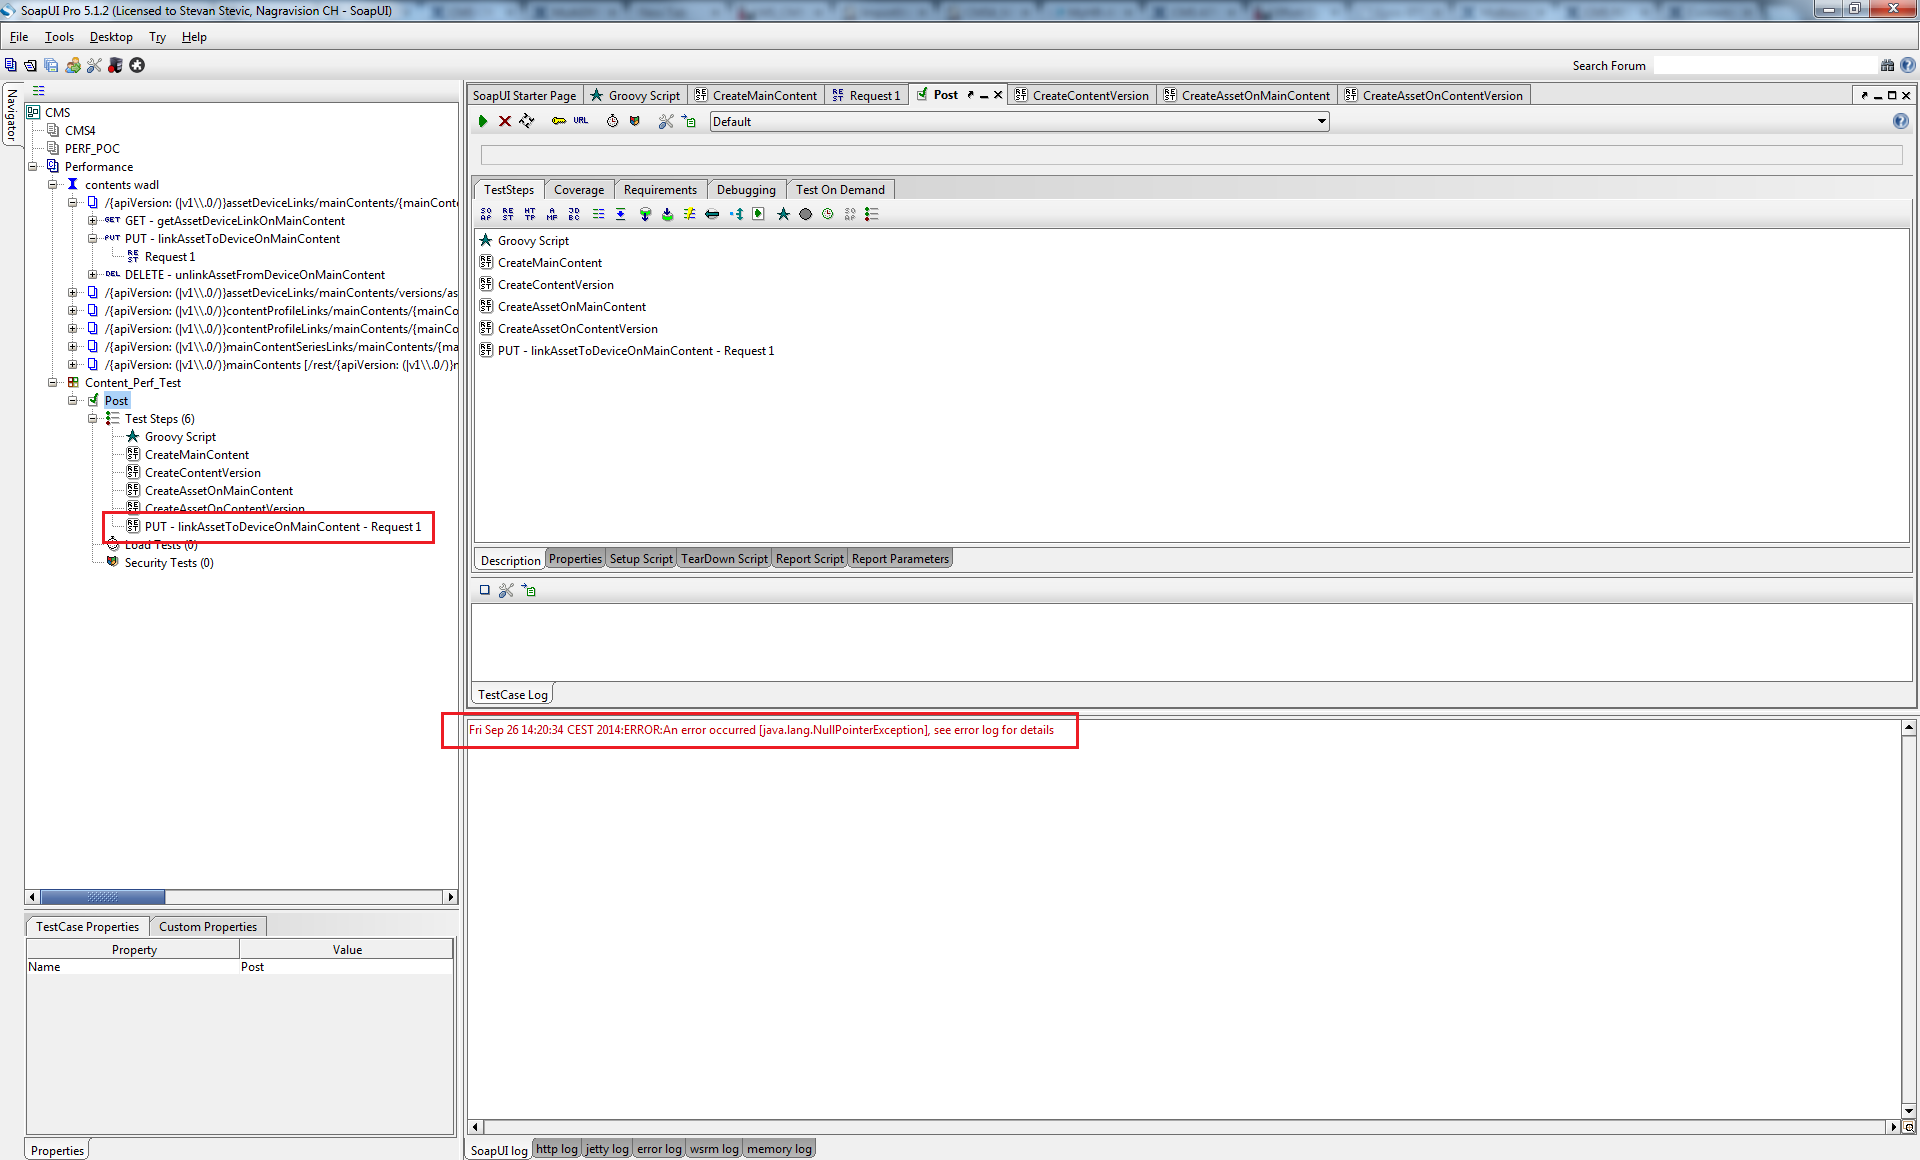Expand the GET getAssetDeviceLinkOnMainContent node
Viewport: 1920px width, 1160px height.
coord(93,221)
